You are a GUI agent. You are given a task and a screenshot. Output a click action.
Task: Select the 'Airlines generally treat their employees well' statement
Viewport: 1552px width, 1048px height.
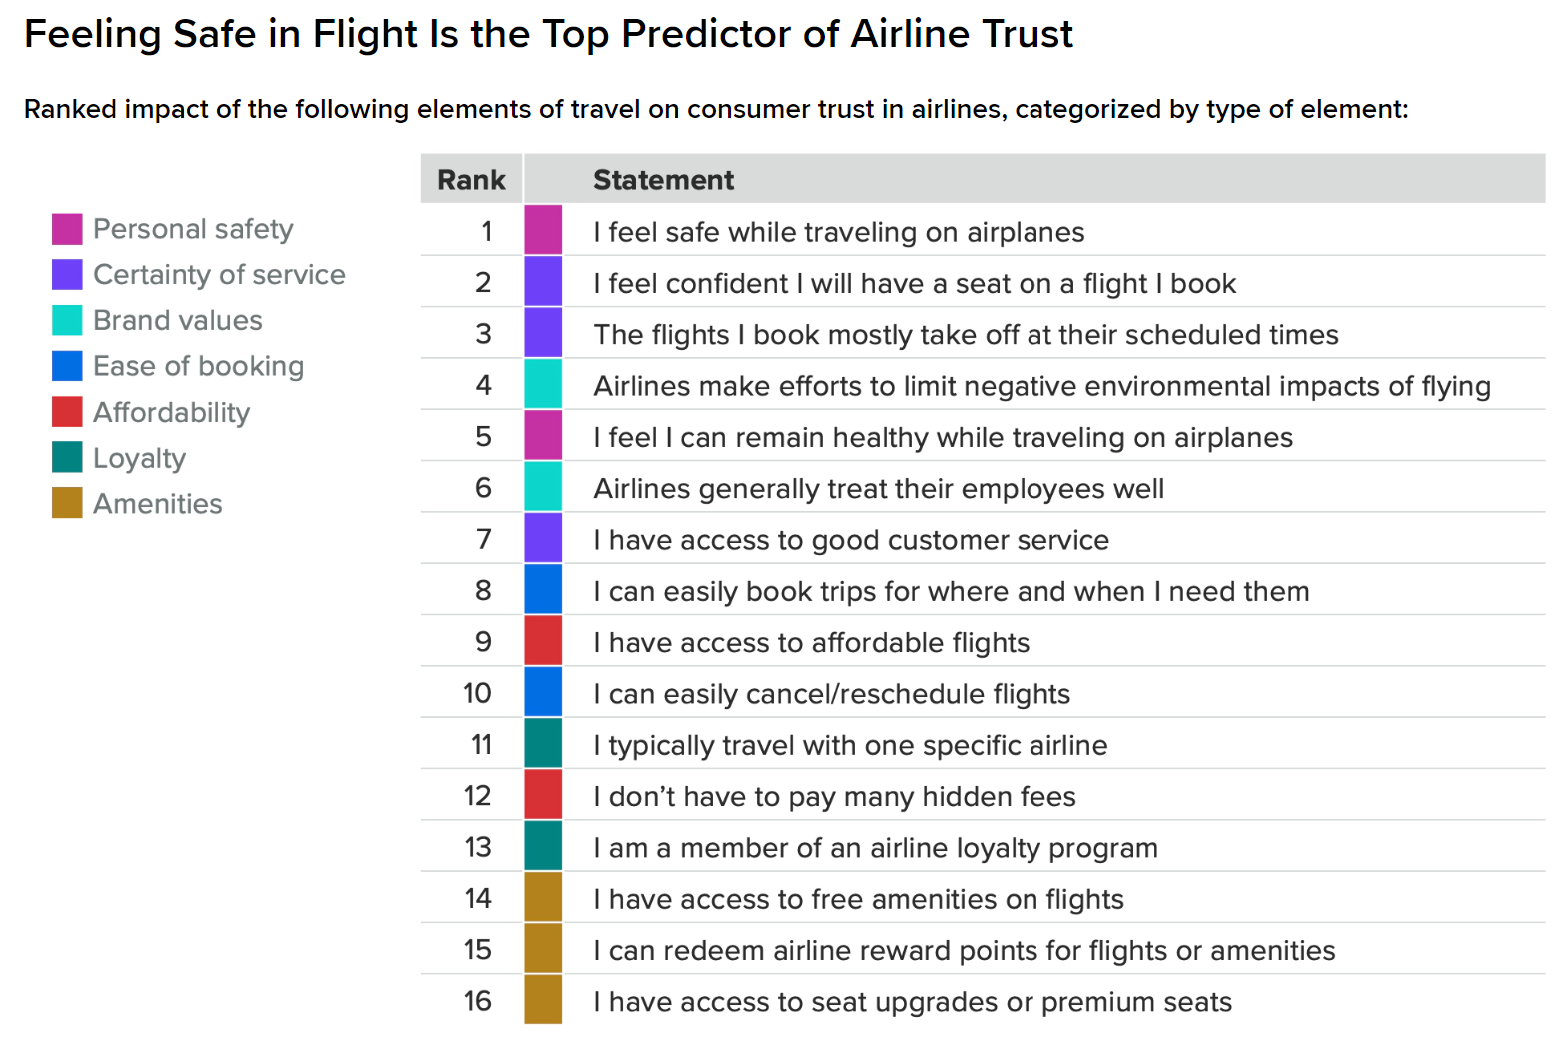878,489
